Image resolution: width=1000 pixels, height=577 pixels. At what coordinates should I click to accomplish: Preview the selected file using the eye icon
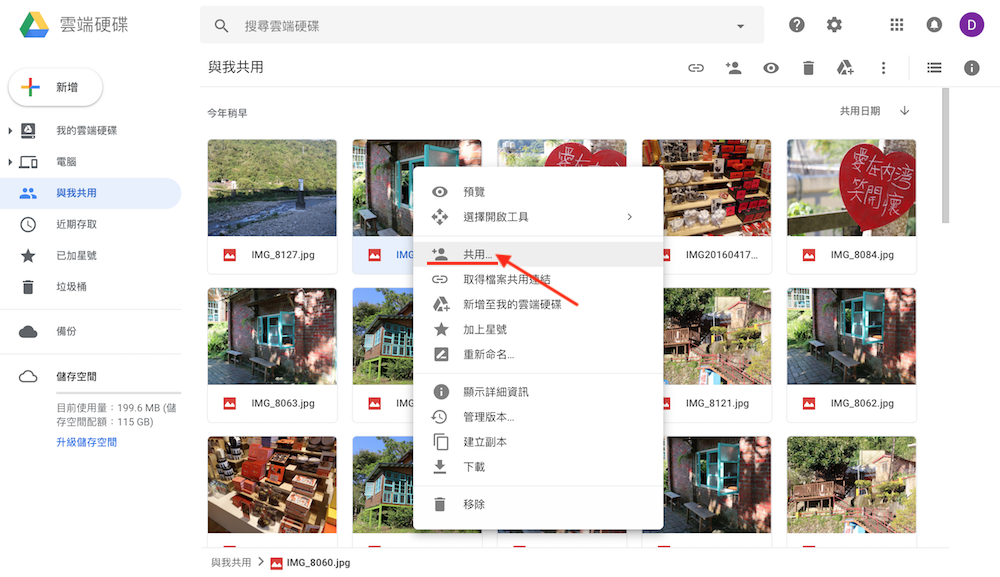point(769,67)
